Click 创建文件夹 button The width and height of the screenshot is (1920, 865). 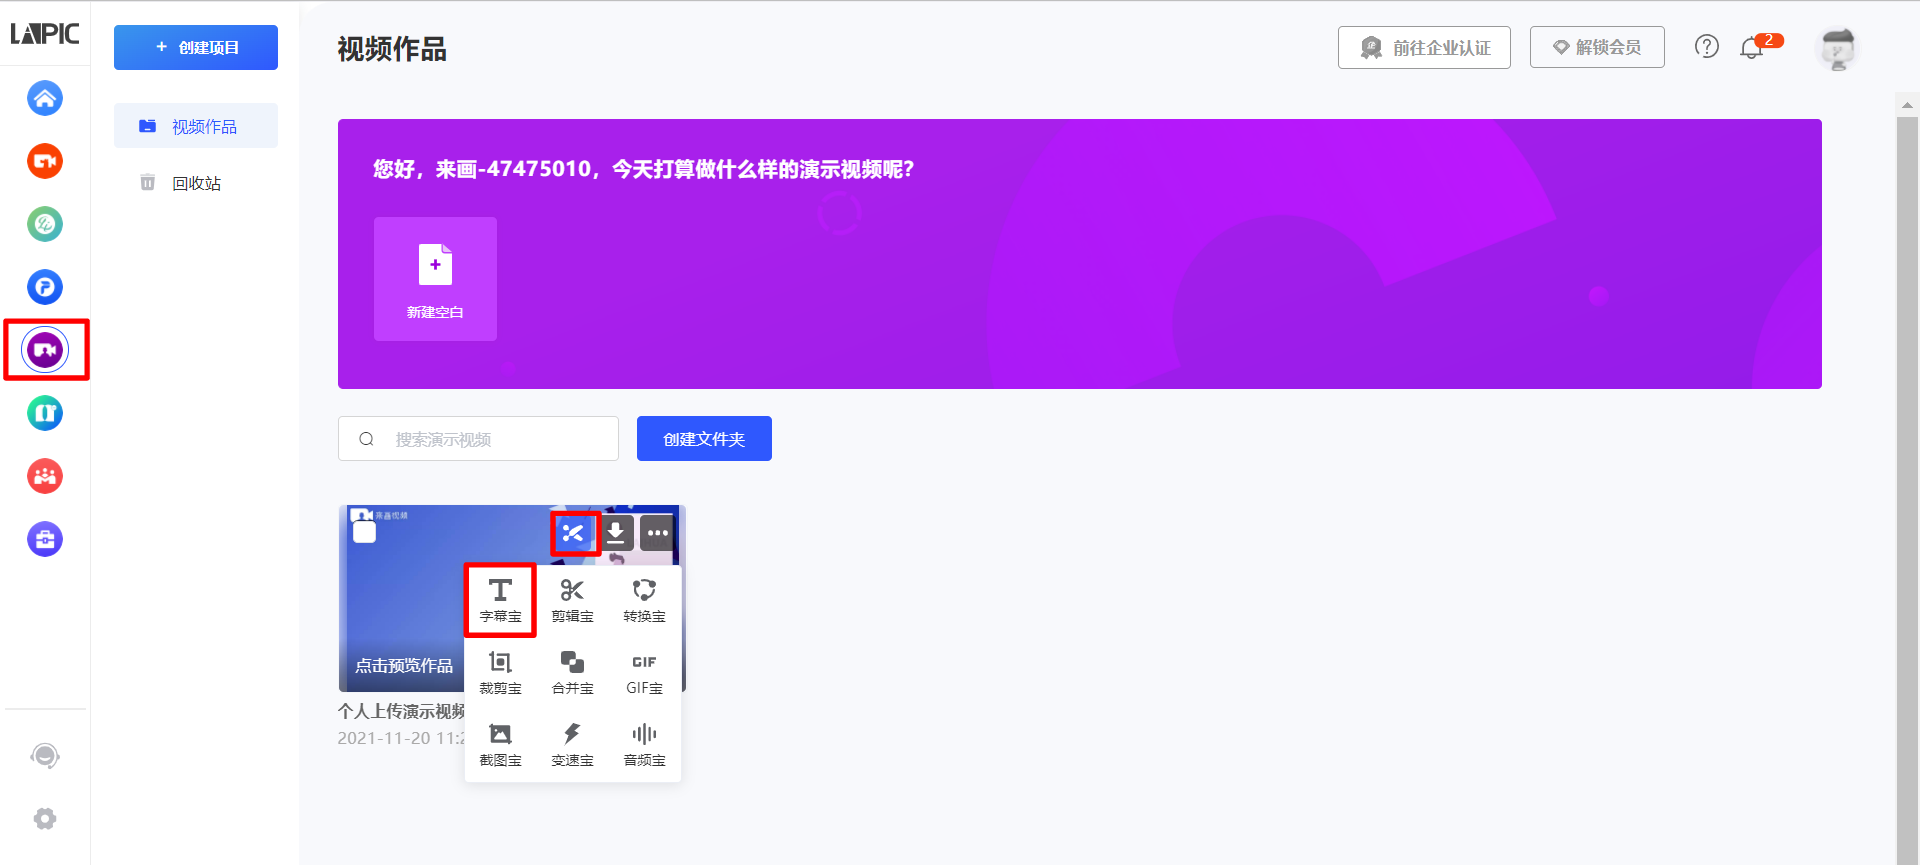704,439
